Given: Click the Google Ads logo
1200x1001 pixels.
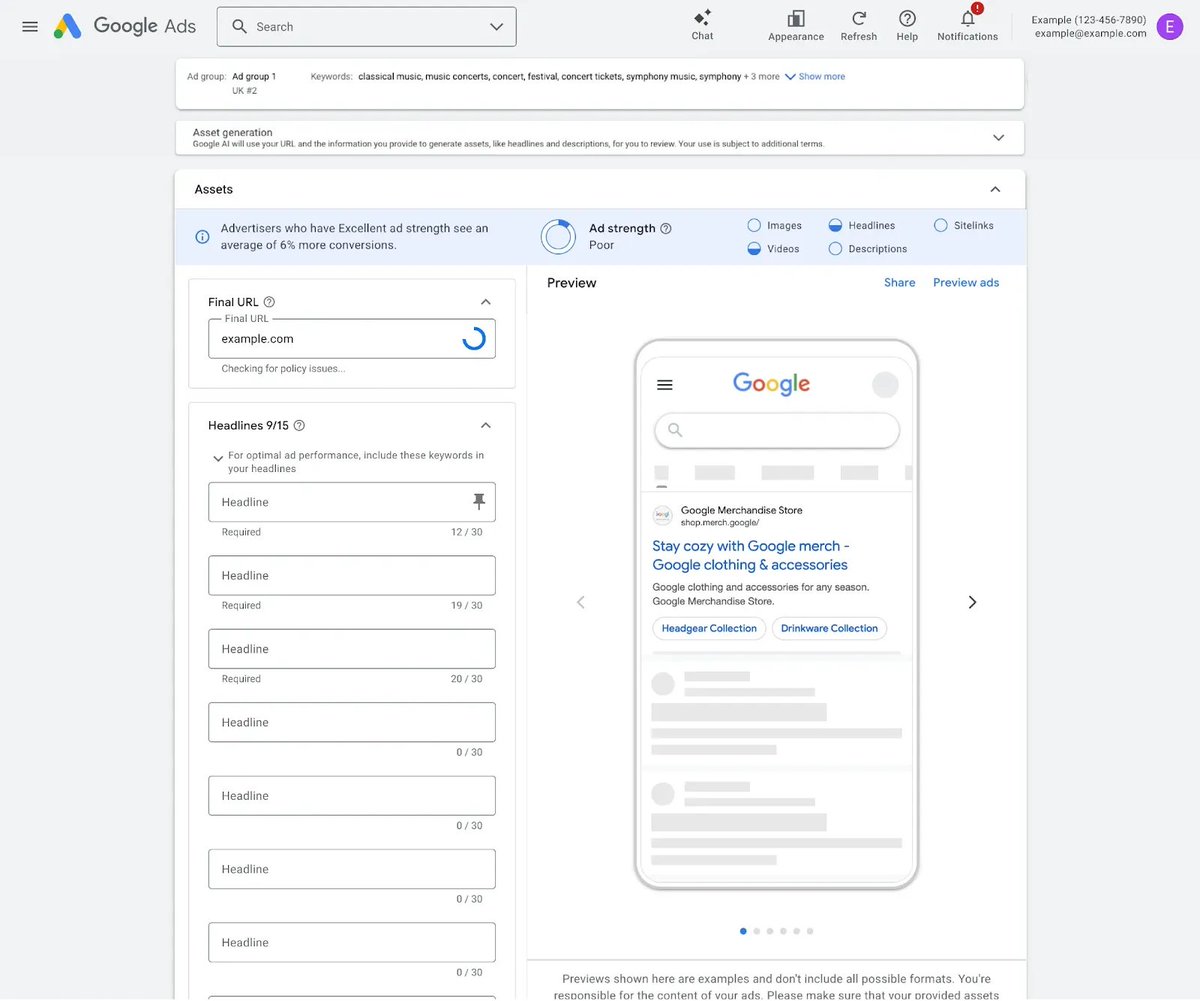Looking at the screenshot, I should [125, 26].
